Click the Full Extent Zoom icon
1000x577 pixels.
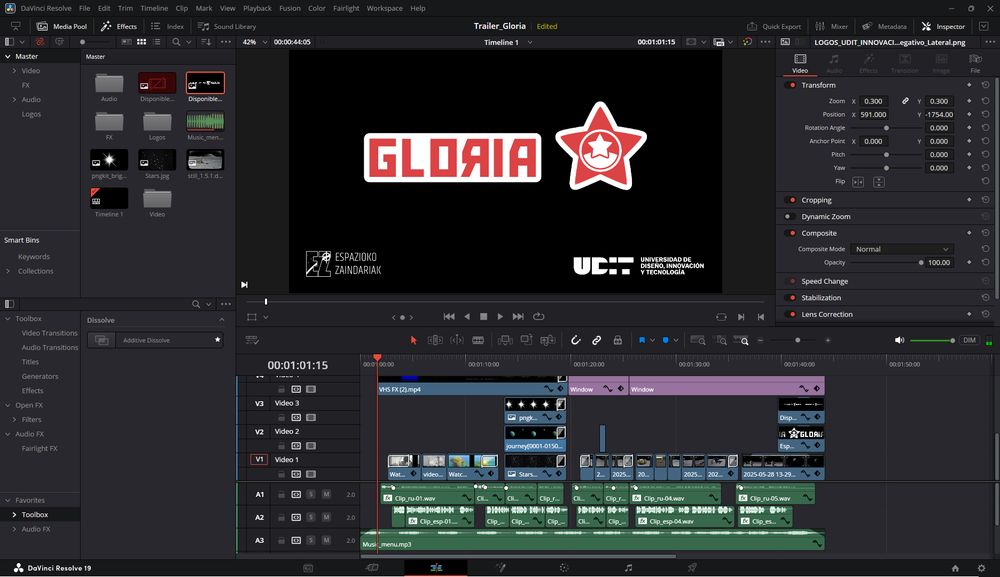click(698, 340)
